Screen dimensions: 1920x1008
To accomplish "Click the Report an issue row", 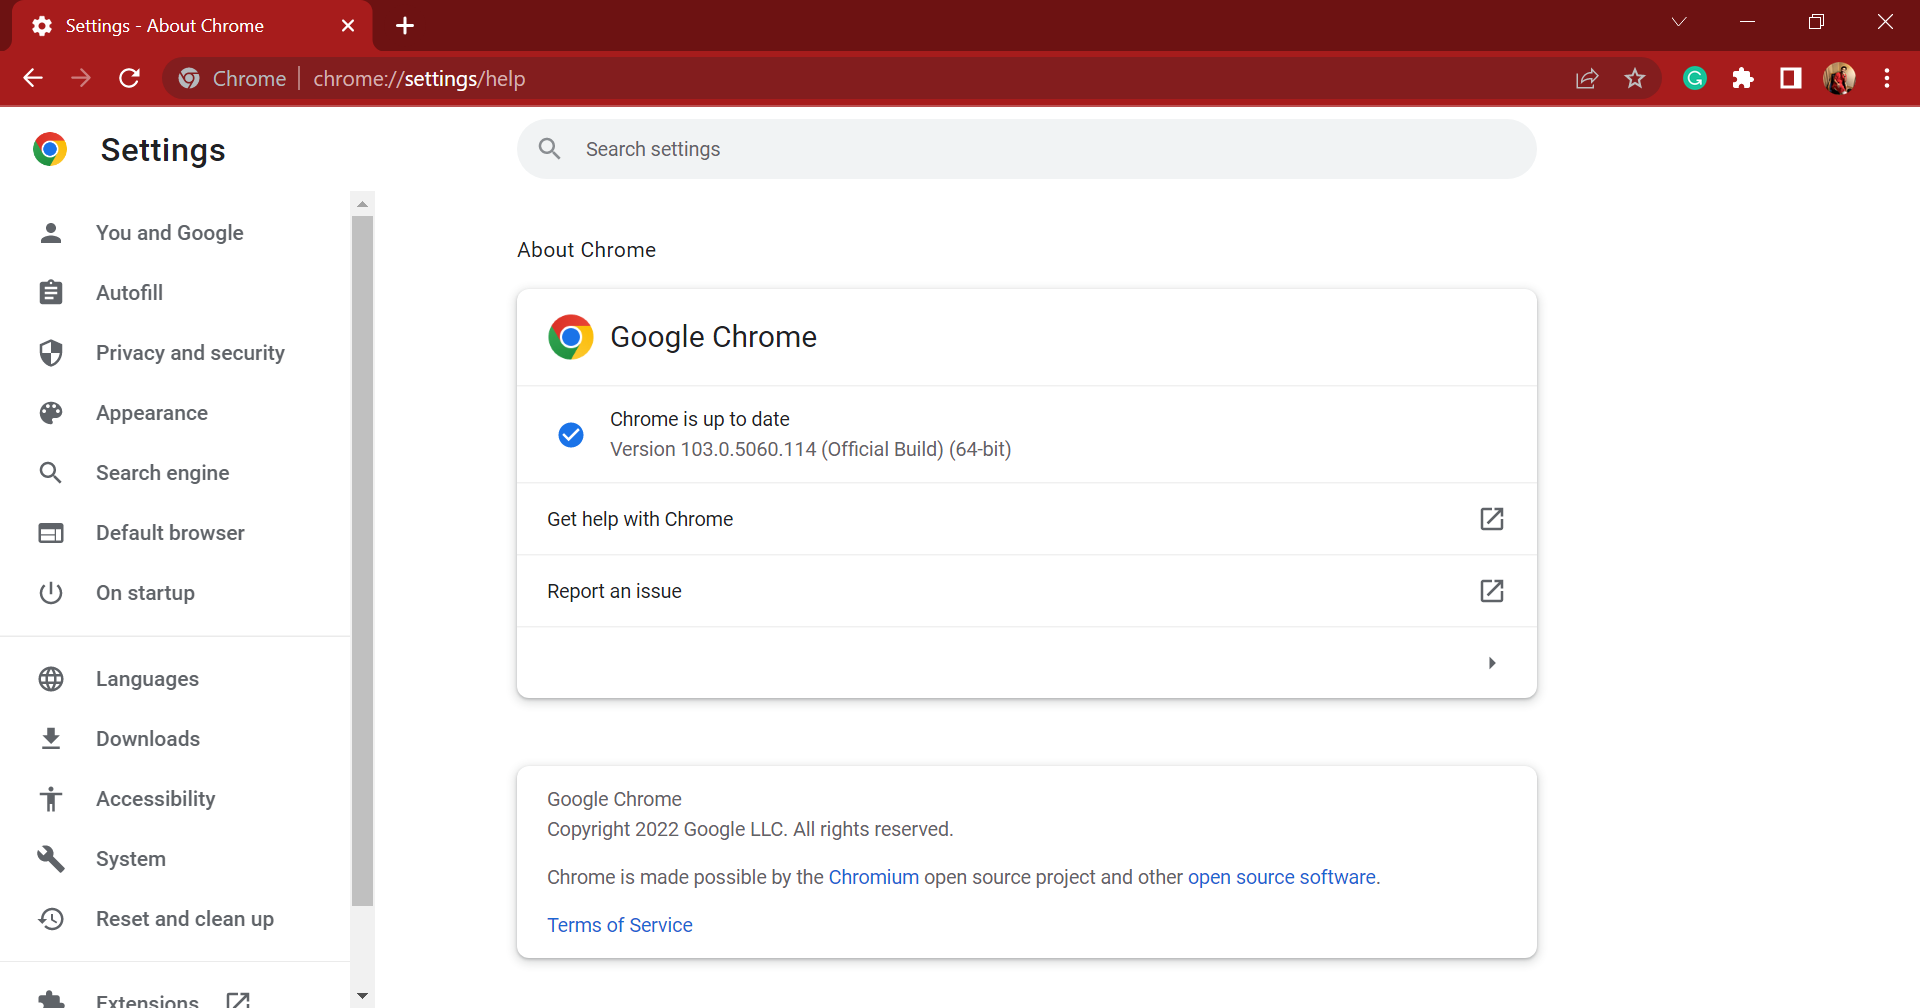I will click(x=1027, y=591).
